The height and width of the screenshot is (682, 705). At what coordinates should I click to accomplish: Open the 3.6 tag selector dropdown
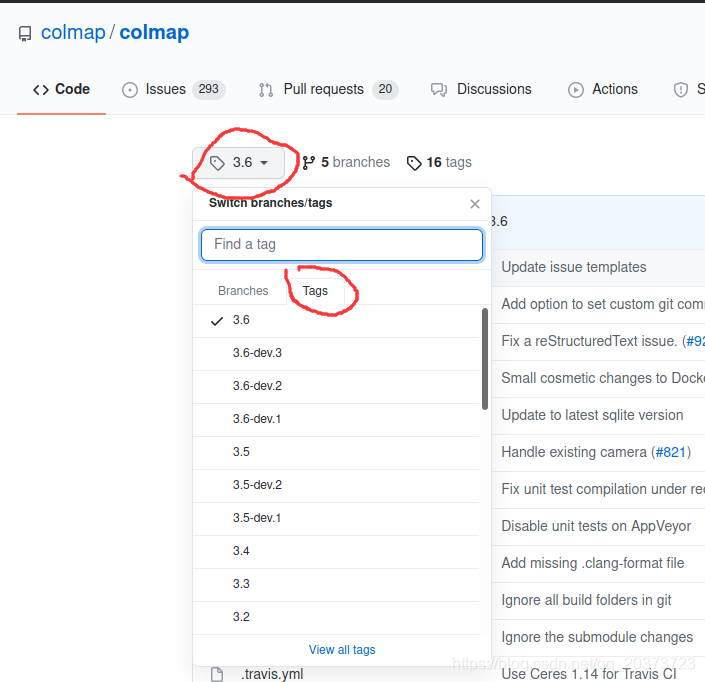(x=238, y=162)
